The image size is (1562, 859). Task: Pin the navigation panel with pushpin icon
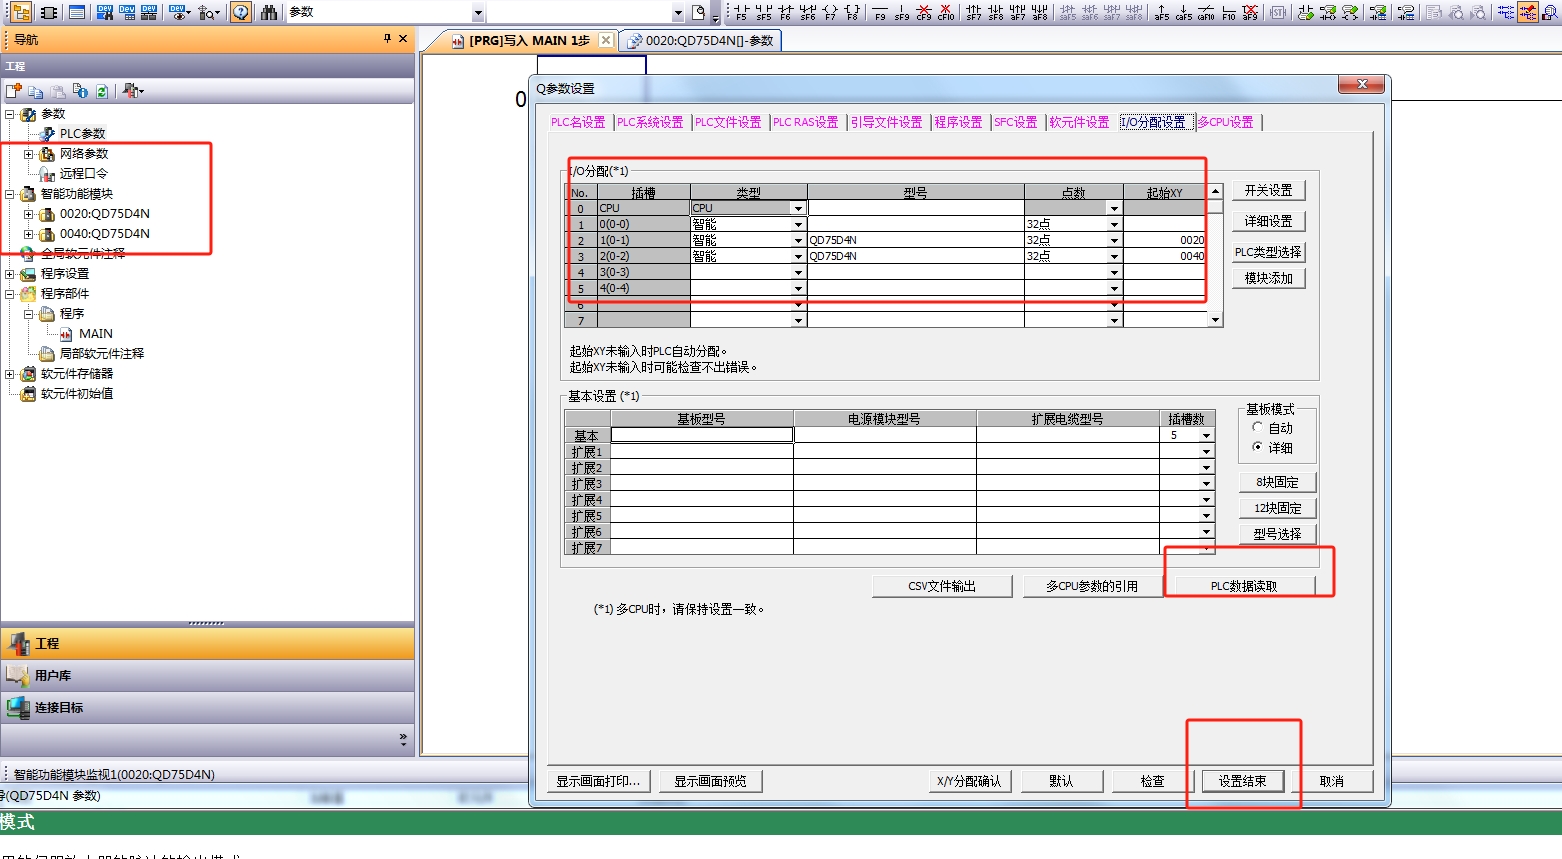pyautogui.click(x=387, y=39)
